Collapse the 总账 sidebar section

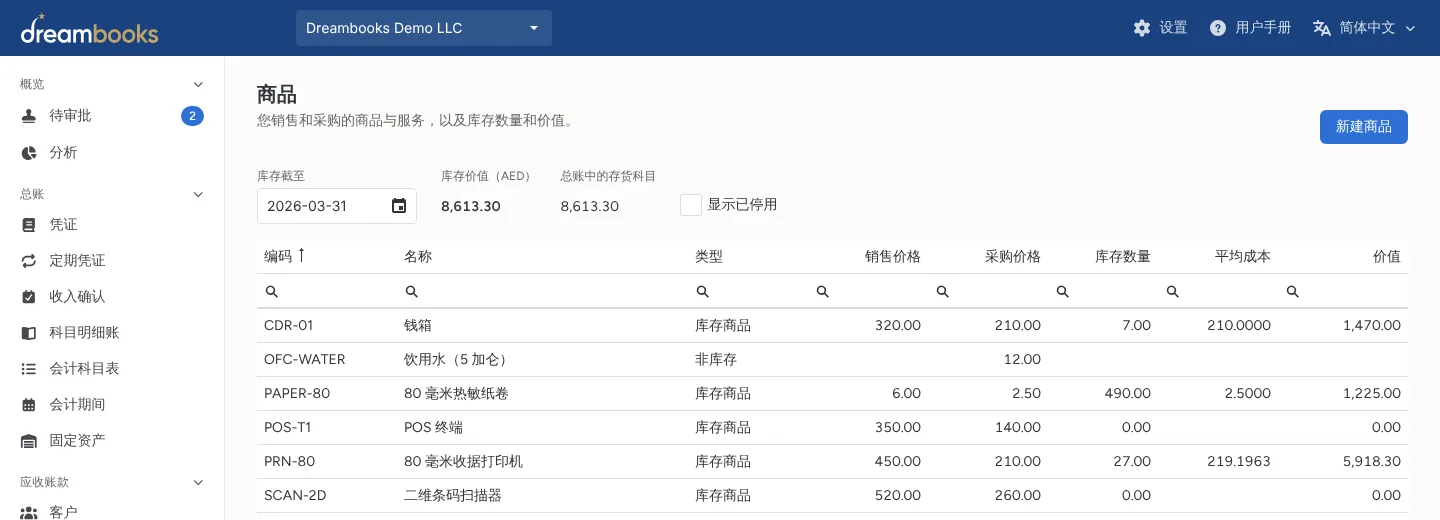[x=198, y=194]
